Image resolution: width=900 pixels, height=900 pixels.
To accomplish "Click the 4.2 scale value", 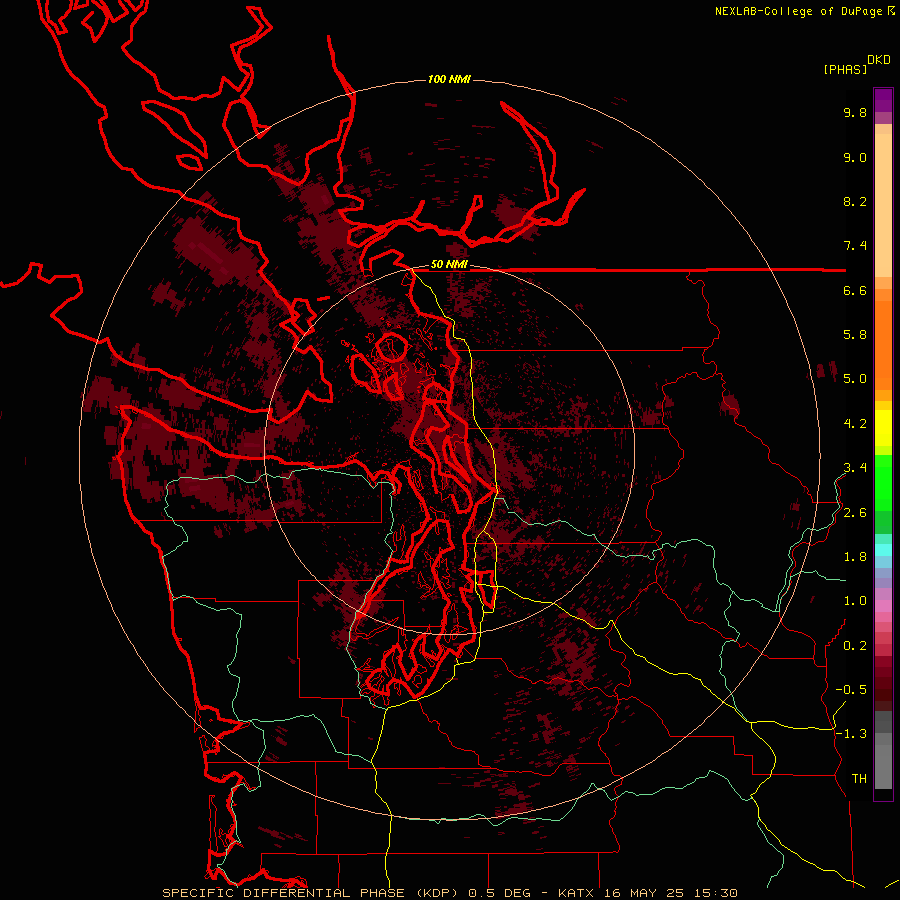I will pos(855,424).
